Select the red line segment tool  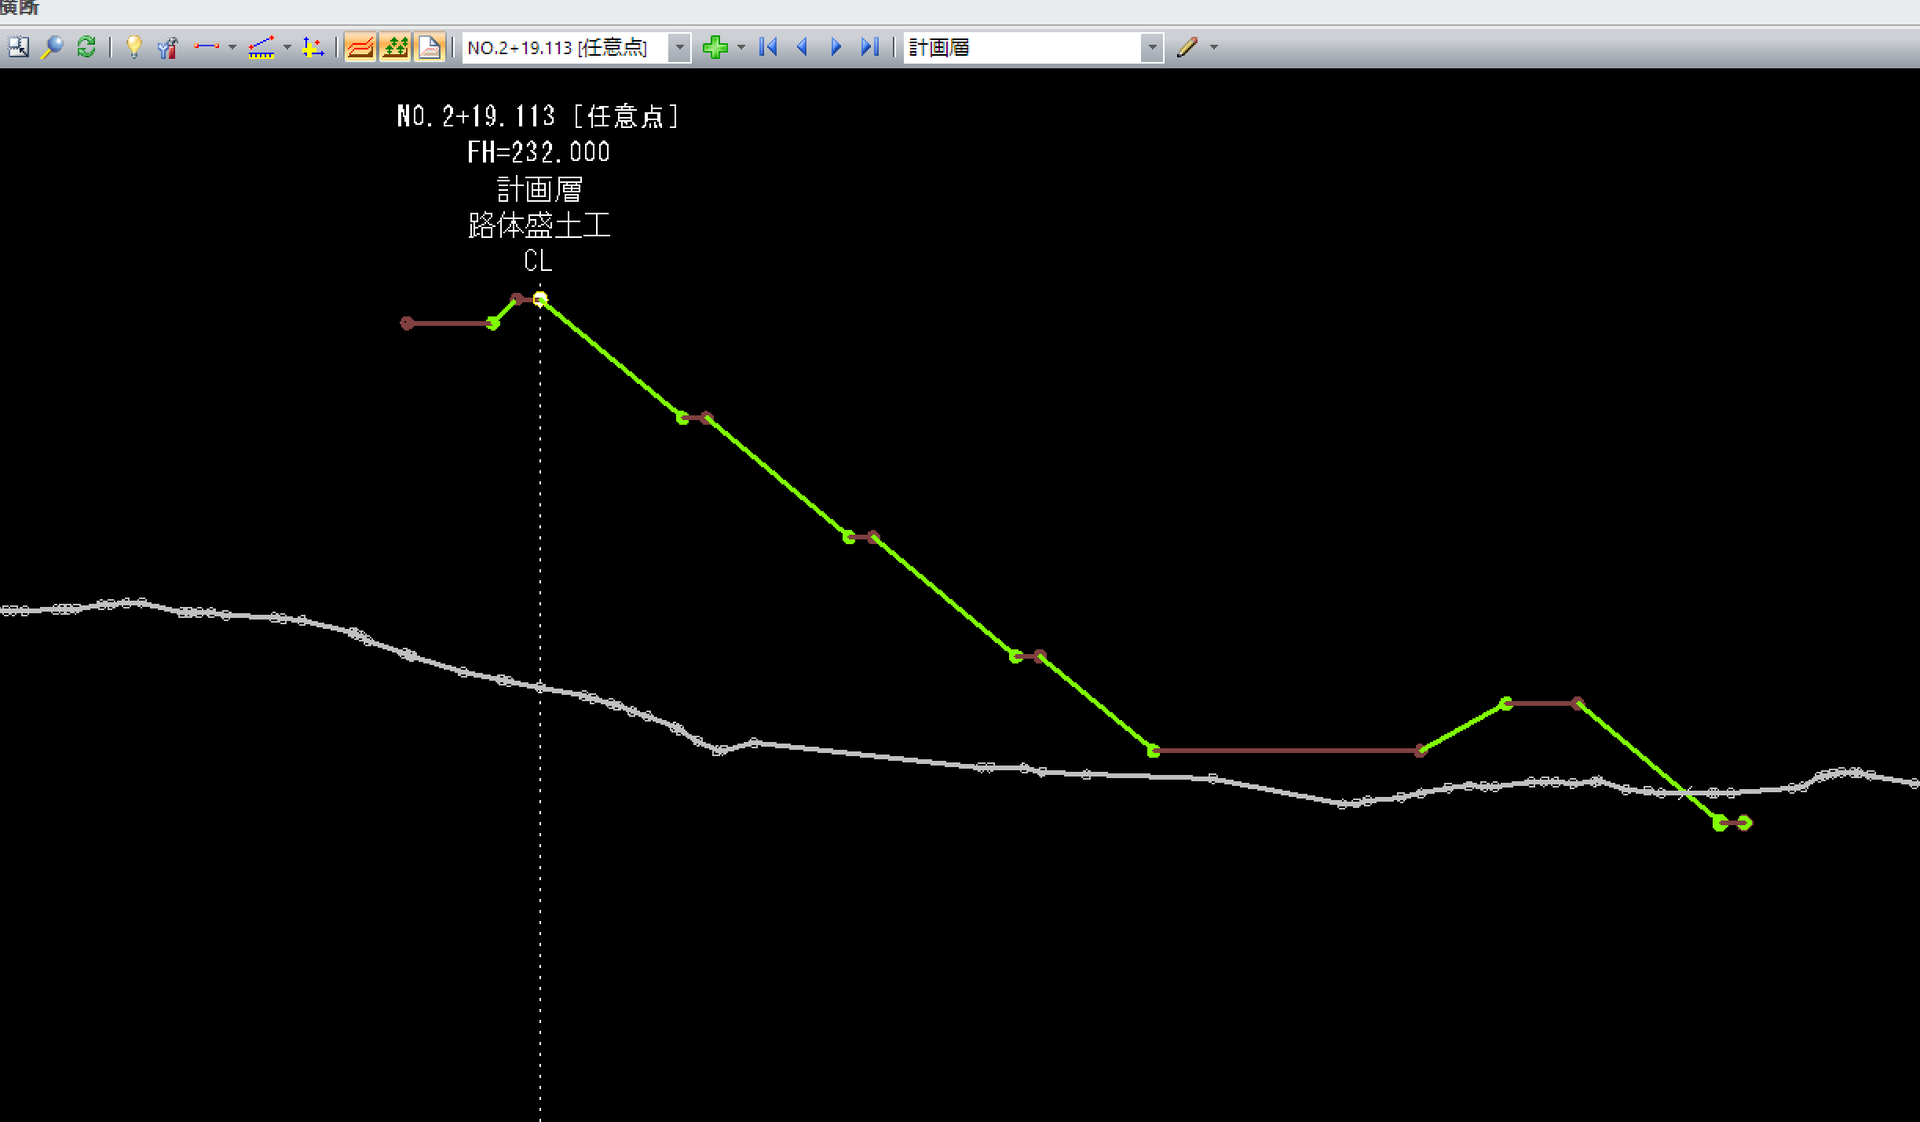(207, 47)
